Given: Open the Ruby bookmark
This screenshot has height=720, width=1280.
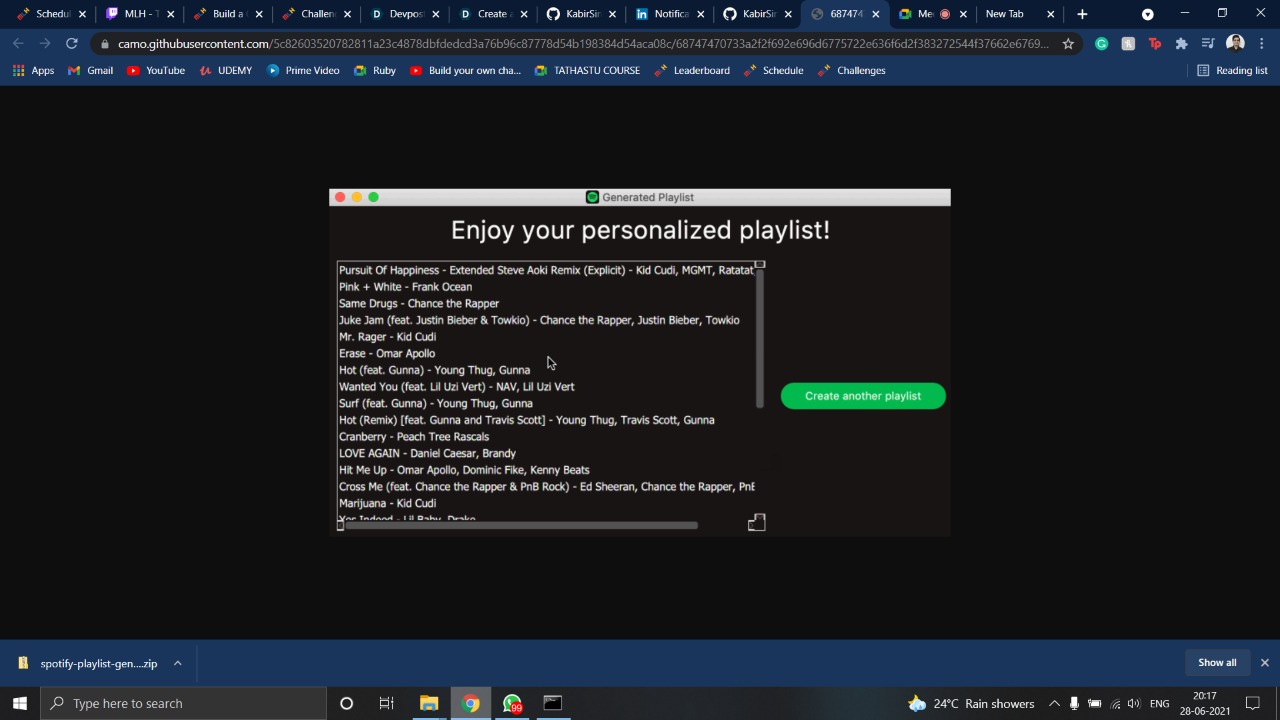Looking at the screenshot, I should point(375,70).
